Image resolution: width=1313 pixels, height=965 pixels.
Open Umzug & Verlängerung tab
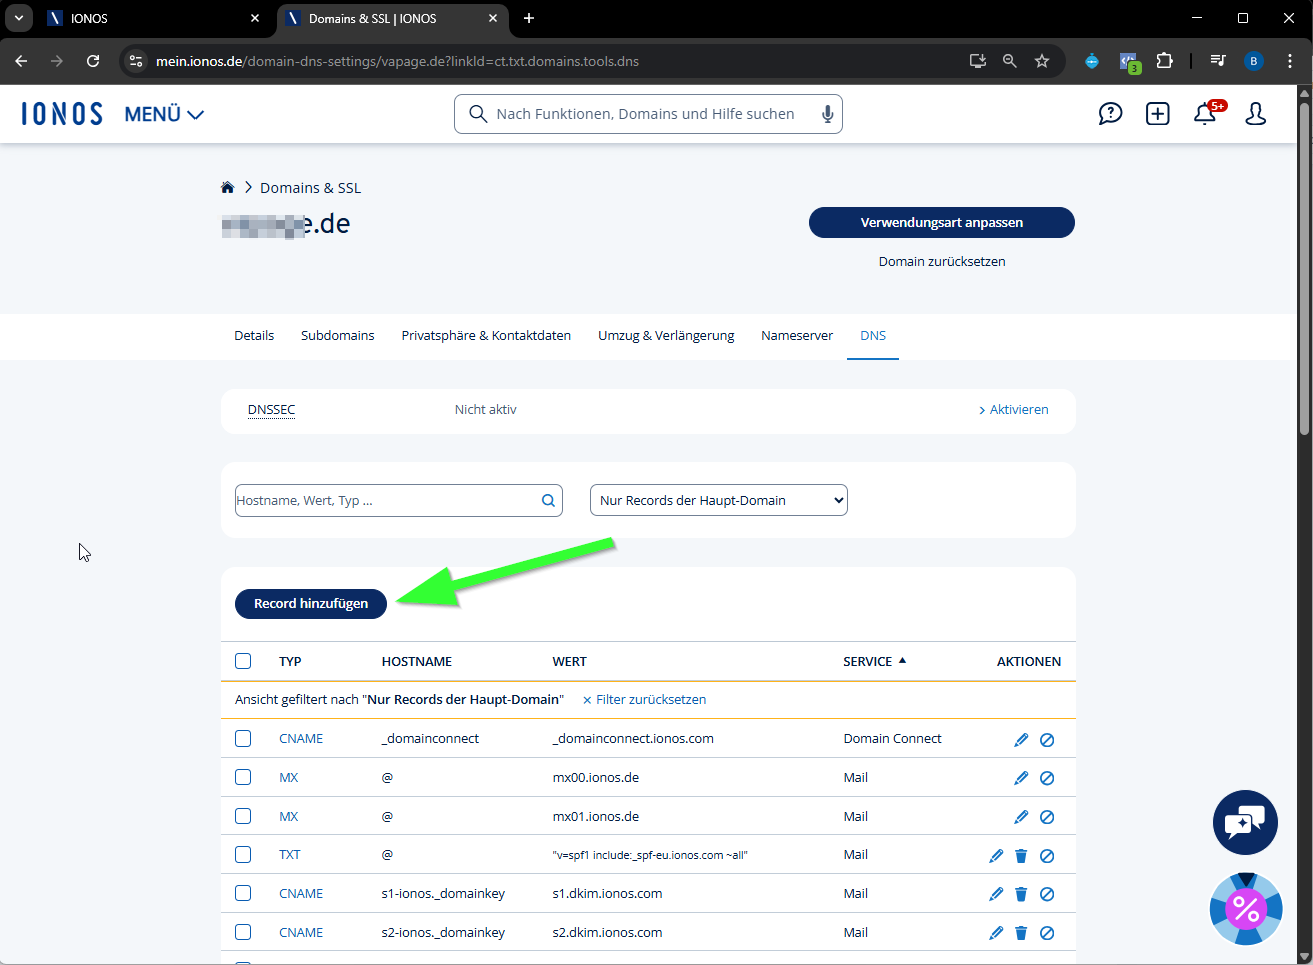(x=666, y=336)
